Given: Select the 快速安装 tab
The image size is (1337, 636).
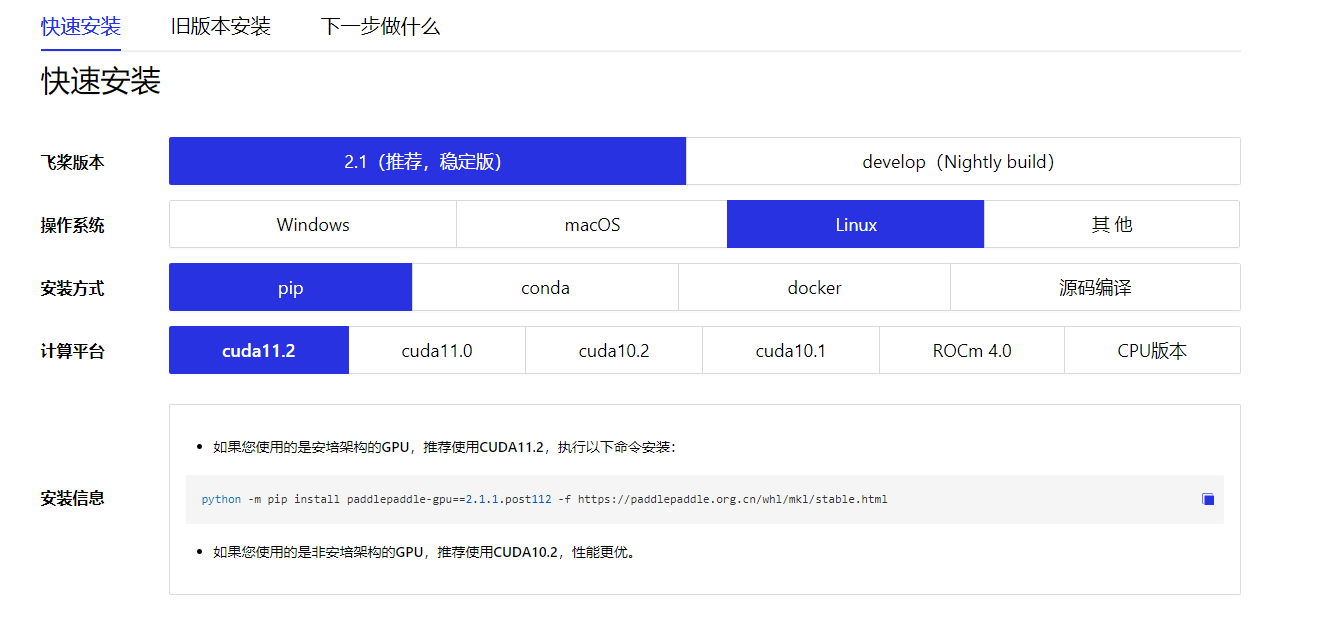Looking at the screenshot, I should [80, 27].
